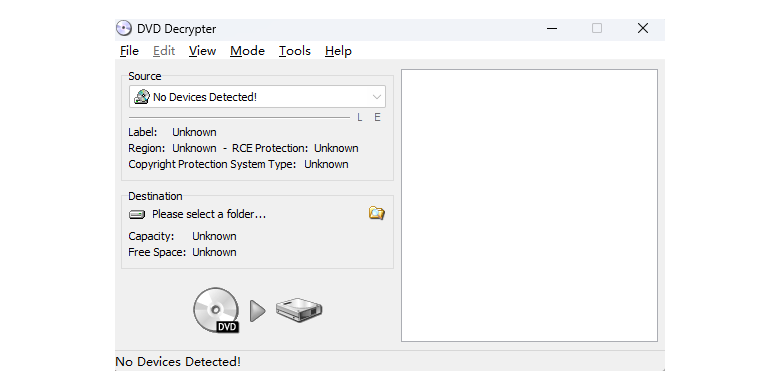Click the RCE Protection Unknown value
Viewport: 780px width, 390px height.
pyautogui.click(x=336, y=148)
